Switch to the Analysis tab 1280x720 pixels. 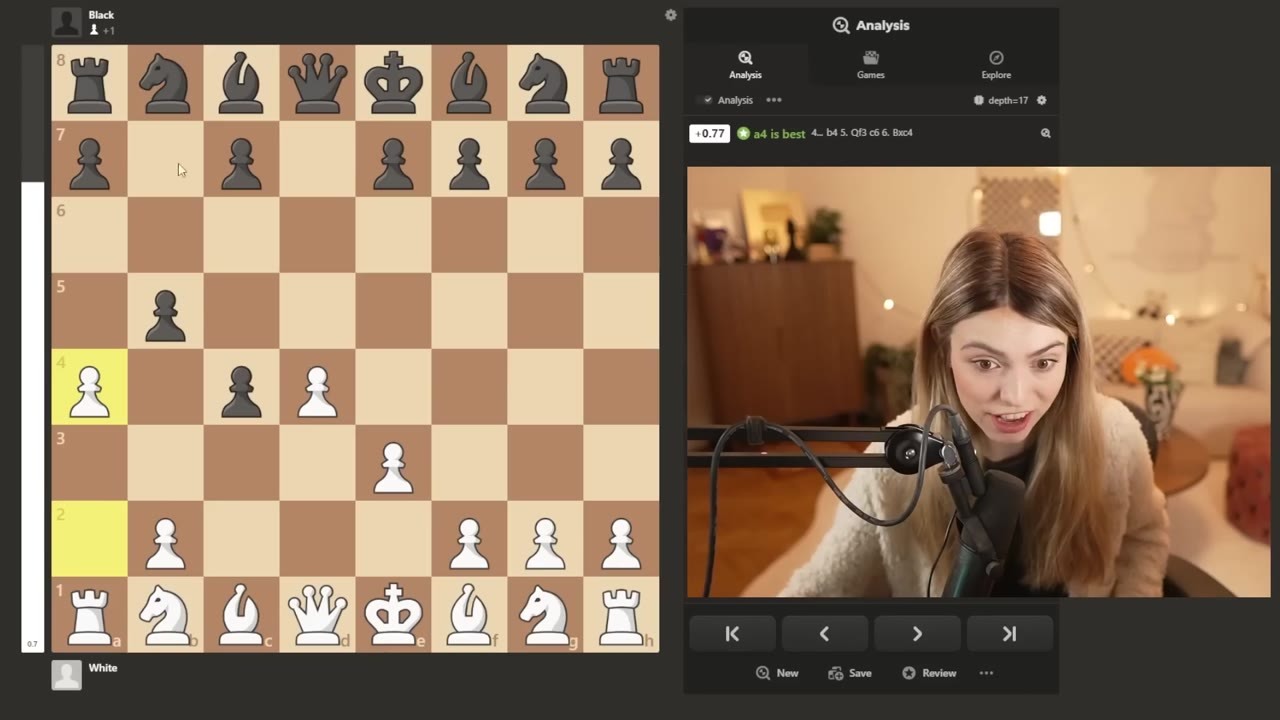click(745, 65)
